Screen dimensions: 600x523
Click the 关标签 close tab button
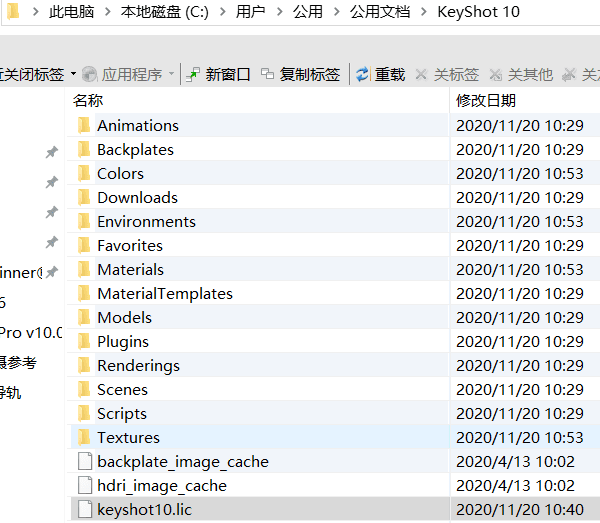pos(447,75)
